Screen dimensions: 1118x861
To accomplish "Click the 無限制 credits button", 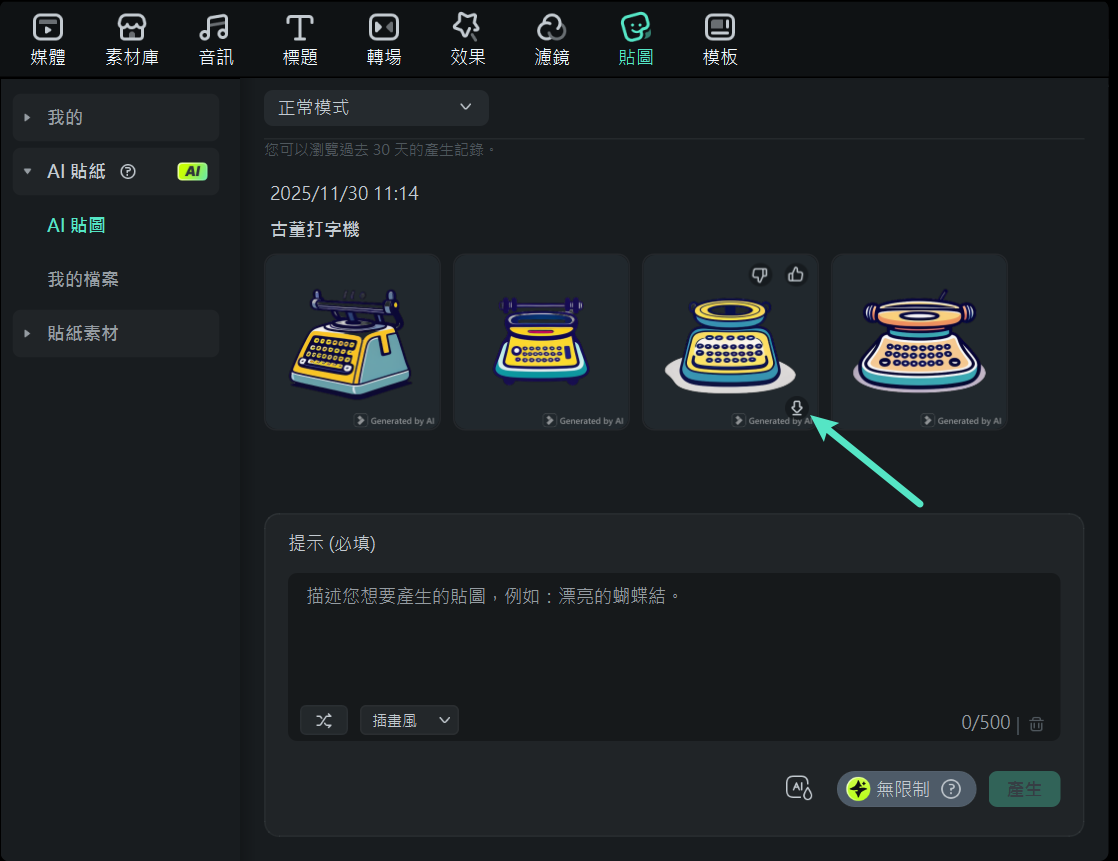I will click(x=905, y=789).
